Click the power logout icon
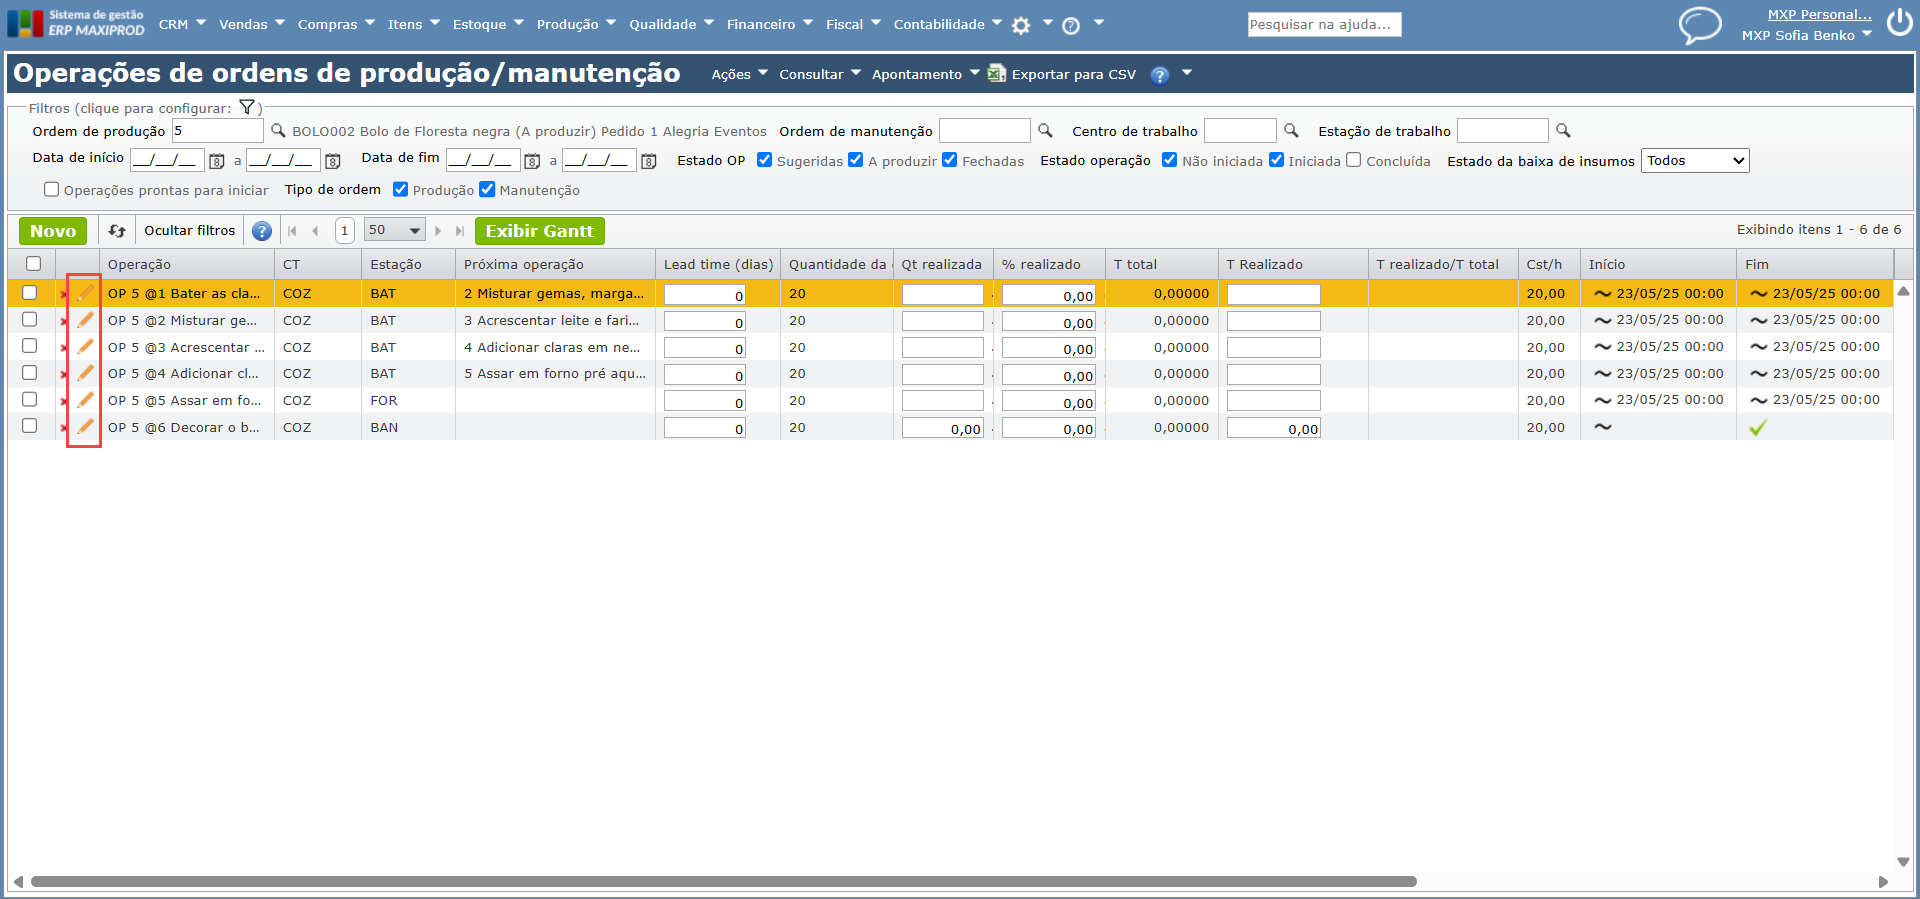1920x899 pixels. [x=1899, y=23]
